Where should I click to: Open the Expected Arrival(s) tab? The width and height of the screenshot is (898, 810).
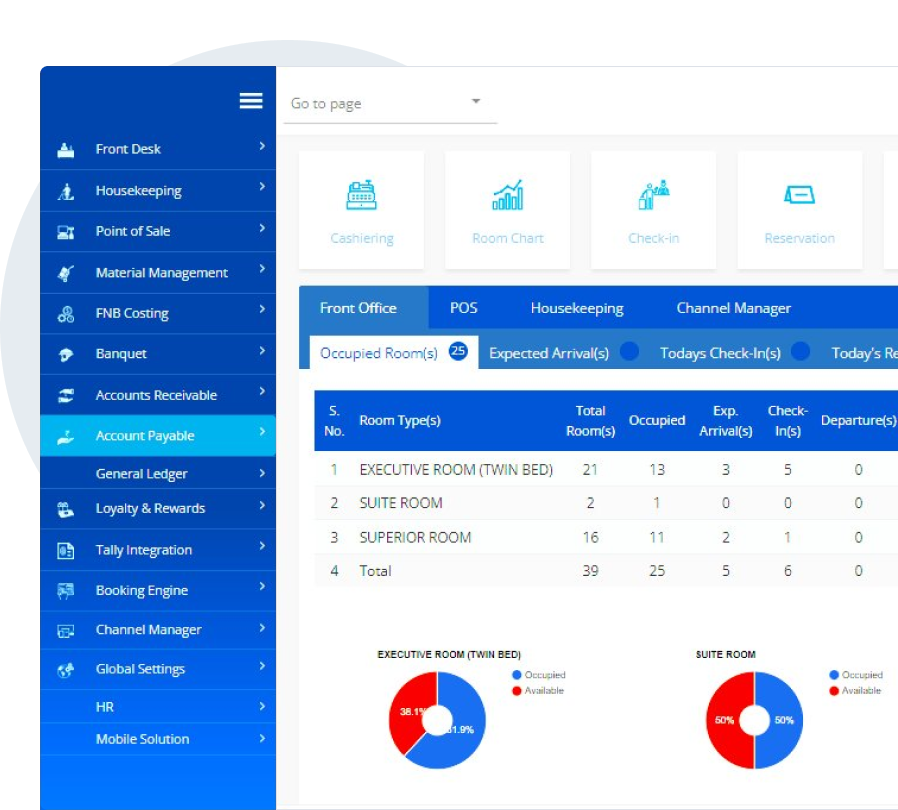[x=548, y=353]
